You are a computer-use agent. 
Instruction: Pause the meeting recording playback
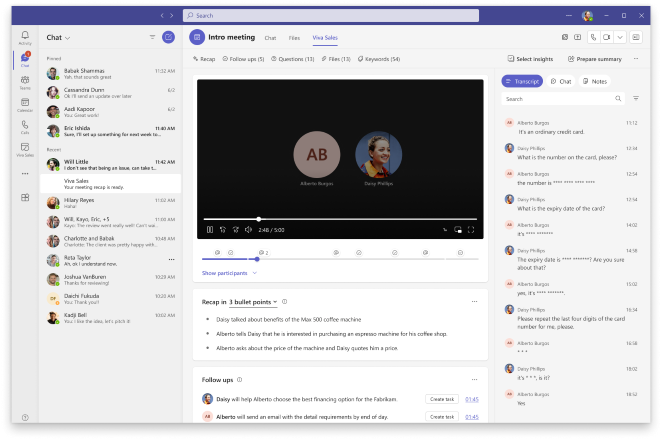[210, 229]
